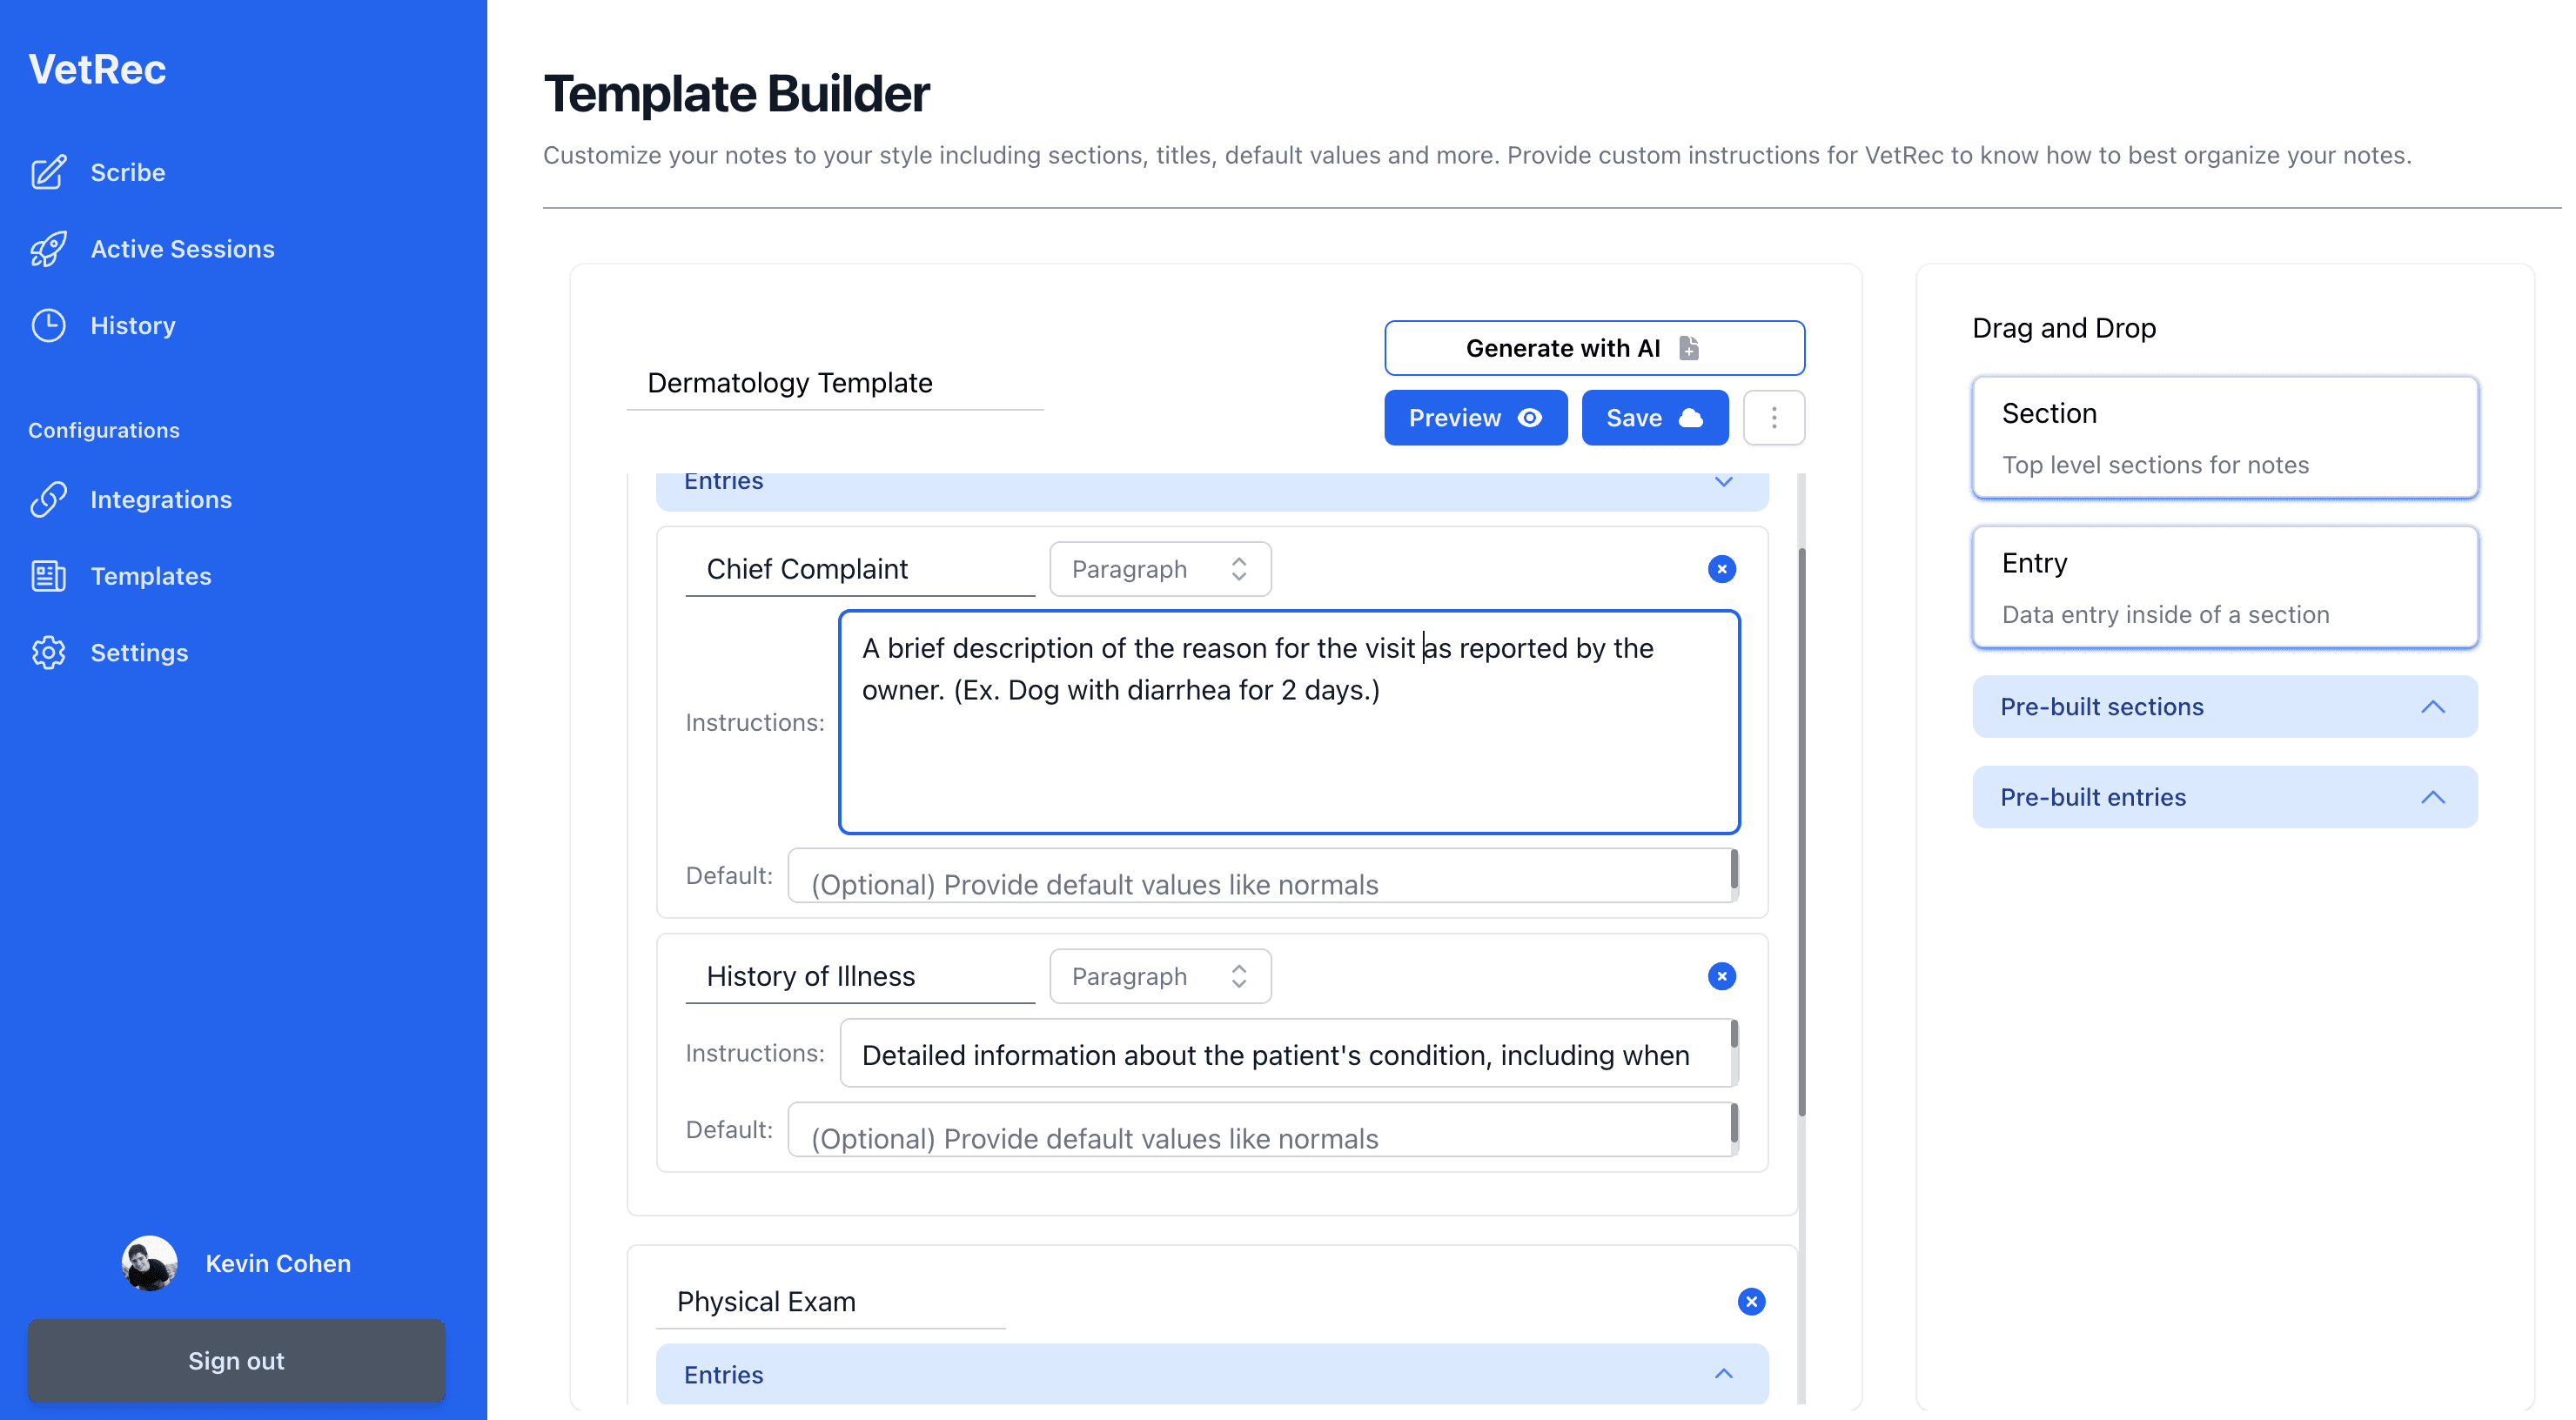Click the Dermatology Template name field
Viewport: 2576px width, 1420px height.
pos(834,383)
